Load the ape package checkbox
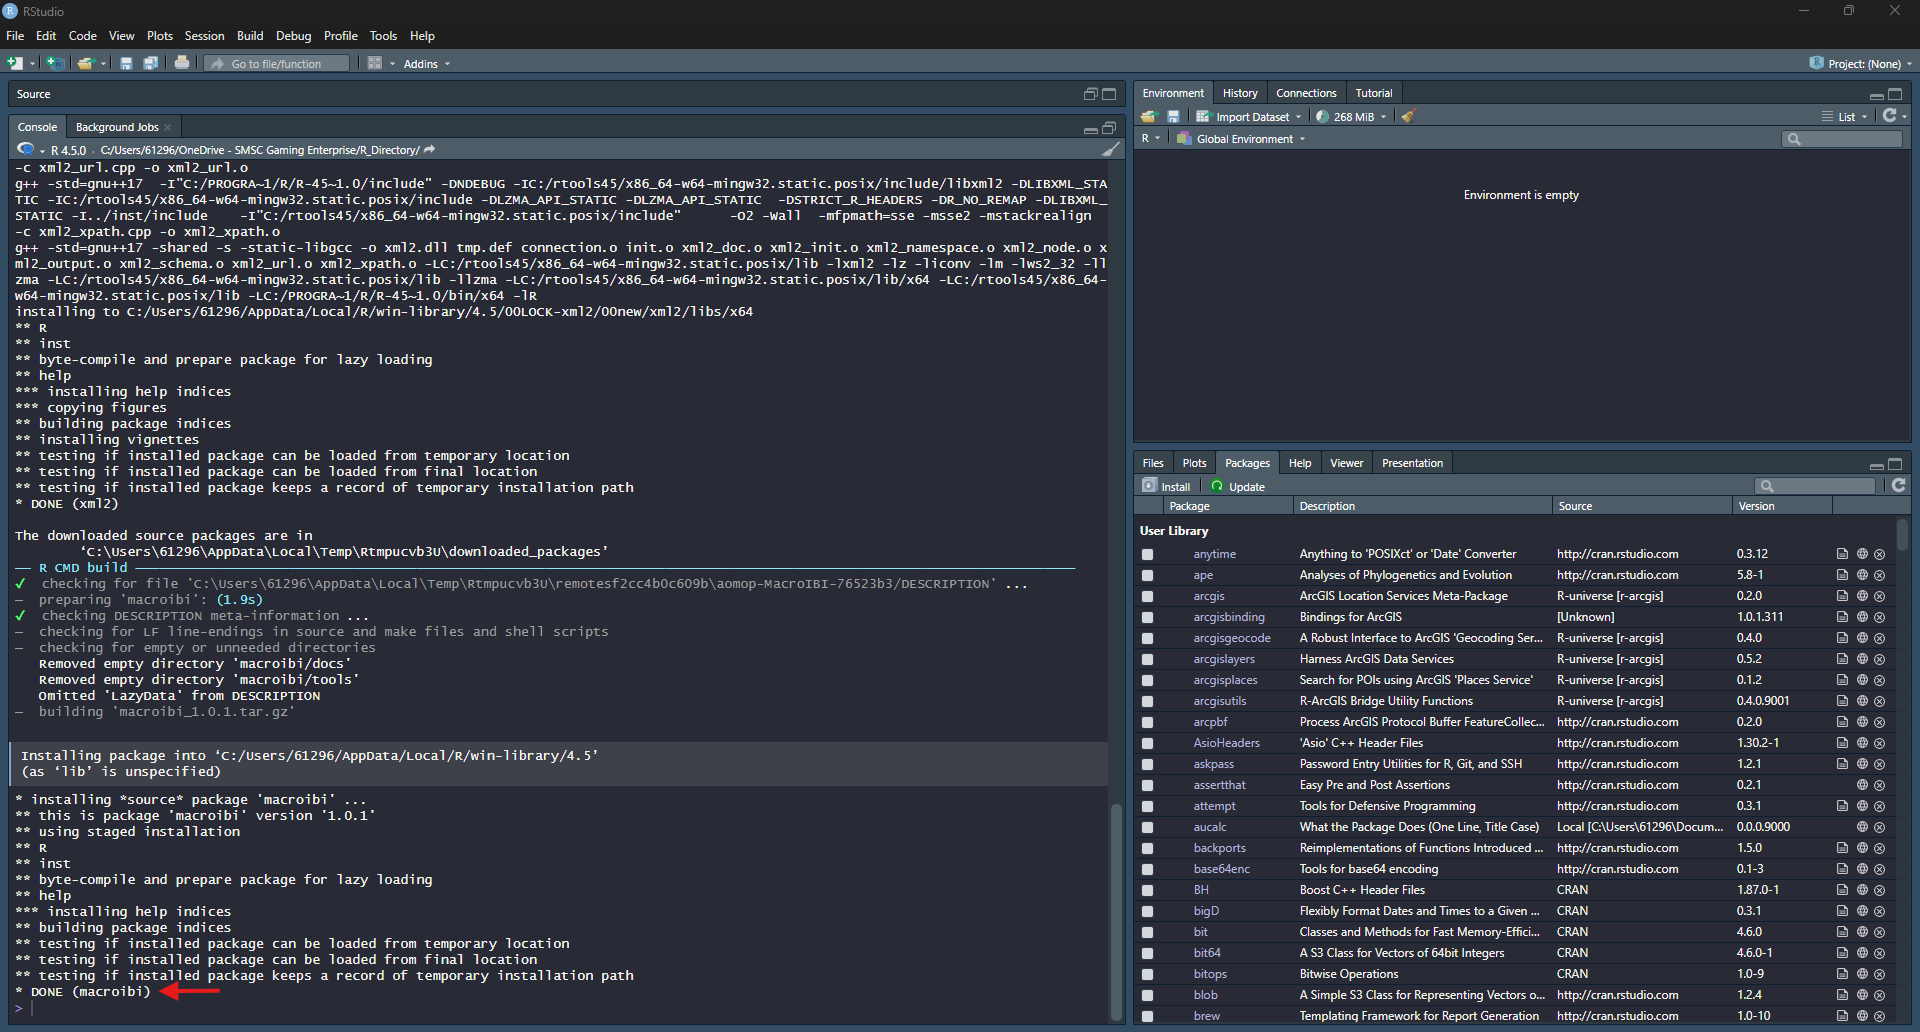1920x1032 pixels. [1147, 575]
